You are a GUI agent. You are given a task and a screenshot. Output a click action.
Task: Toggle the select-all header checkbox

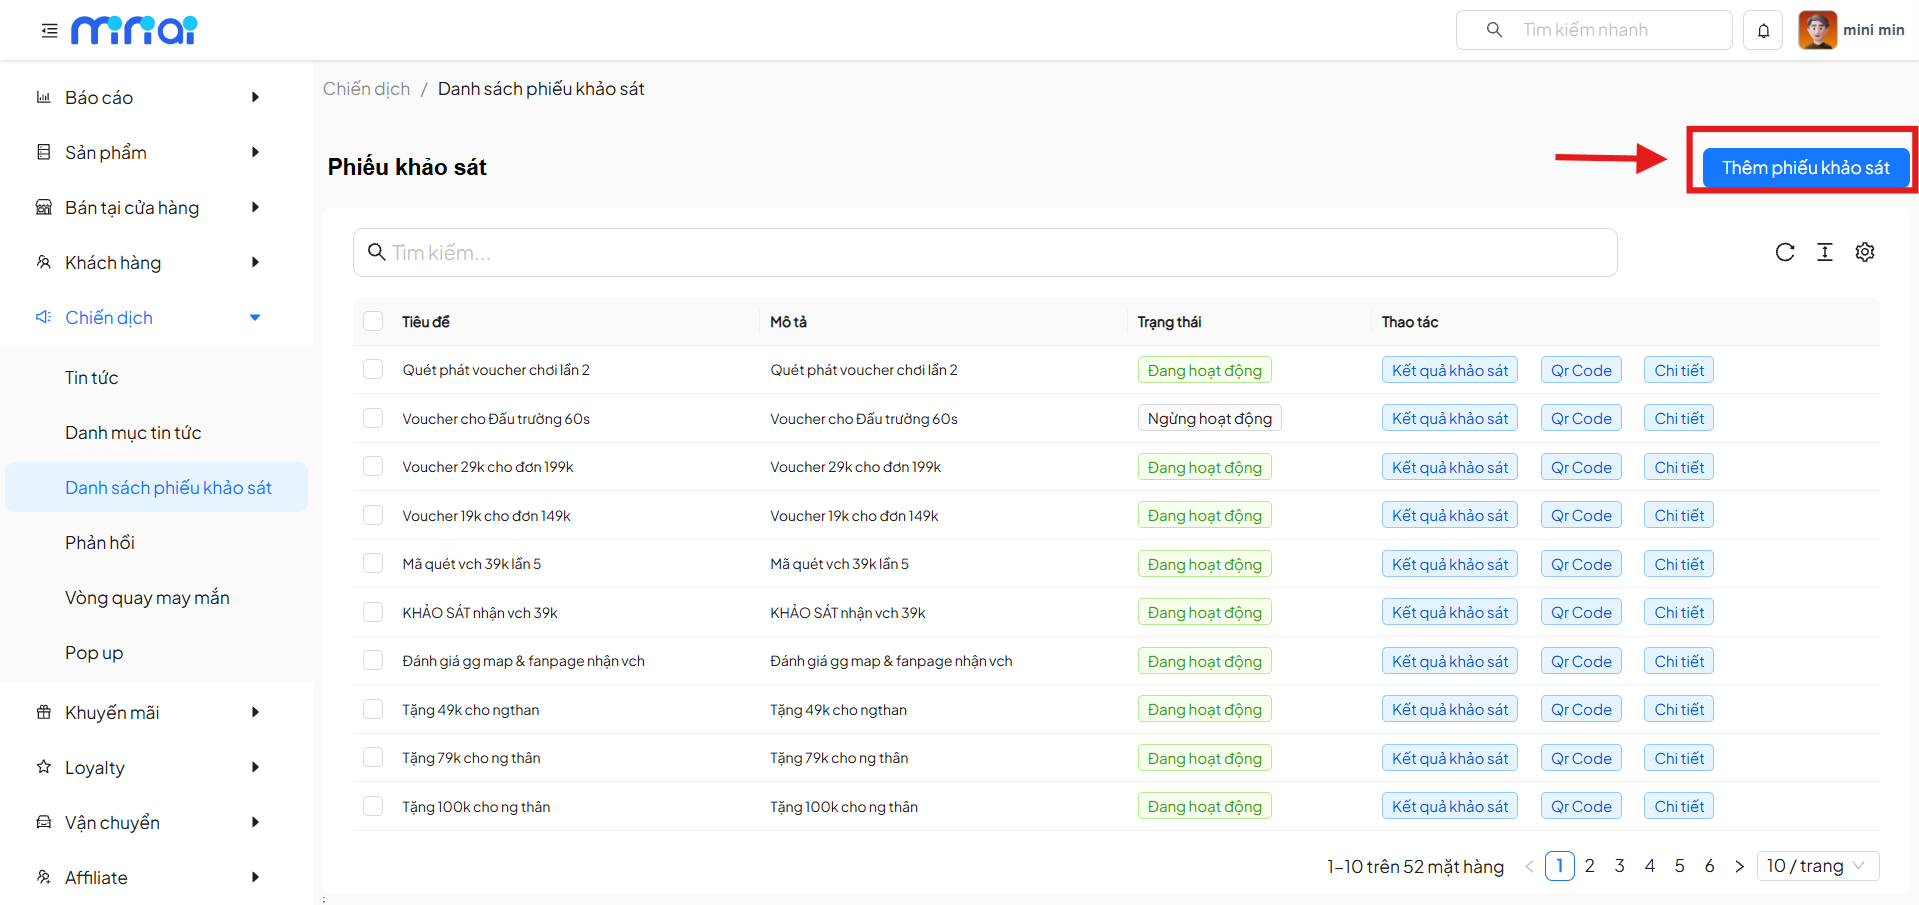tap(373, 321)
